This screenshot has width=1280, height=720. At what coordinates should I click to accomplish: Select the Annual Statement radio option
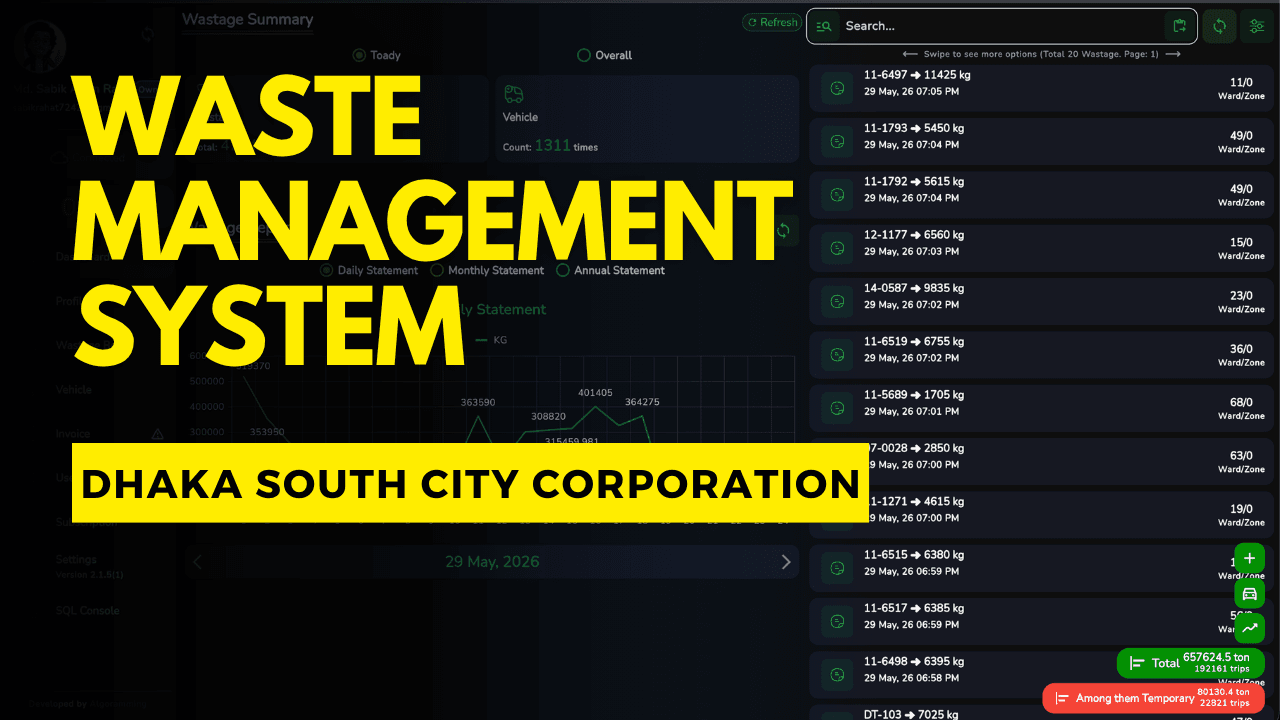563,270
